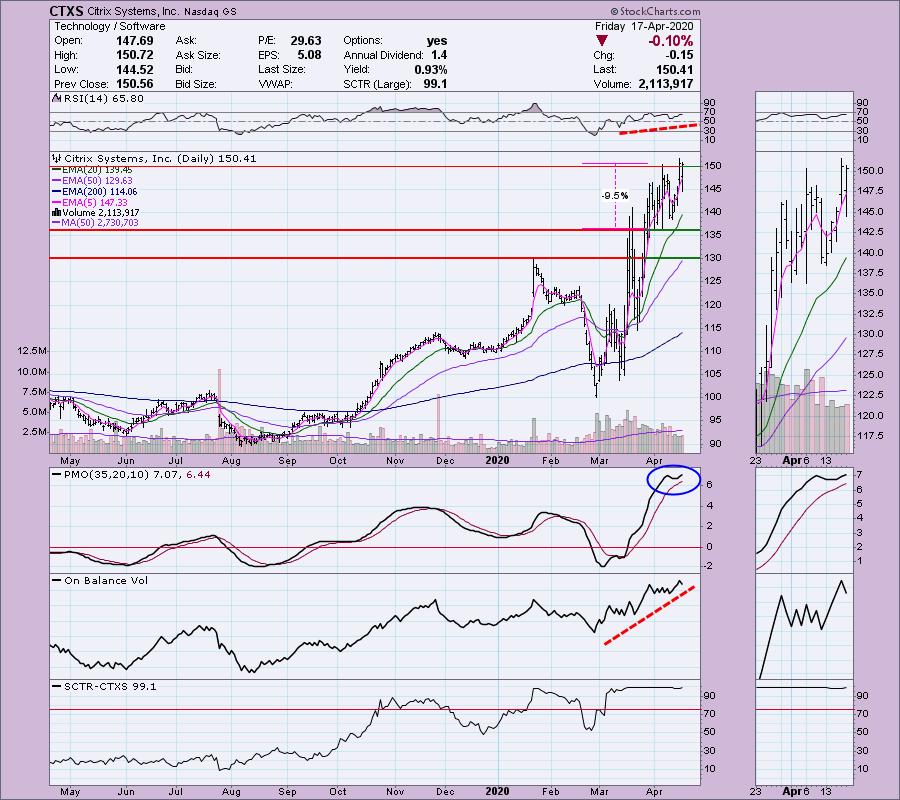Click the Volume legend bar icon
This screenshot has width=900, height=800.
point(56,212)
